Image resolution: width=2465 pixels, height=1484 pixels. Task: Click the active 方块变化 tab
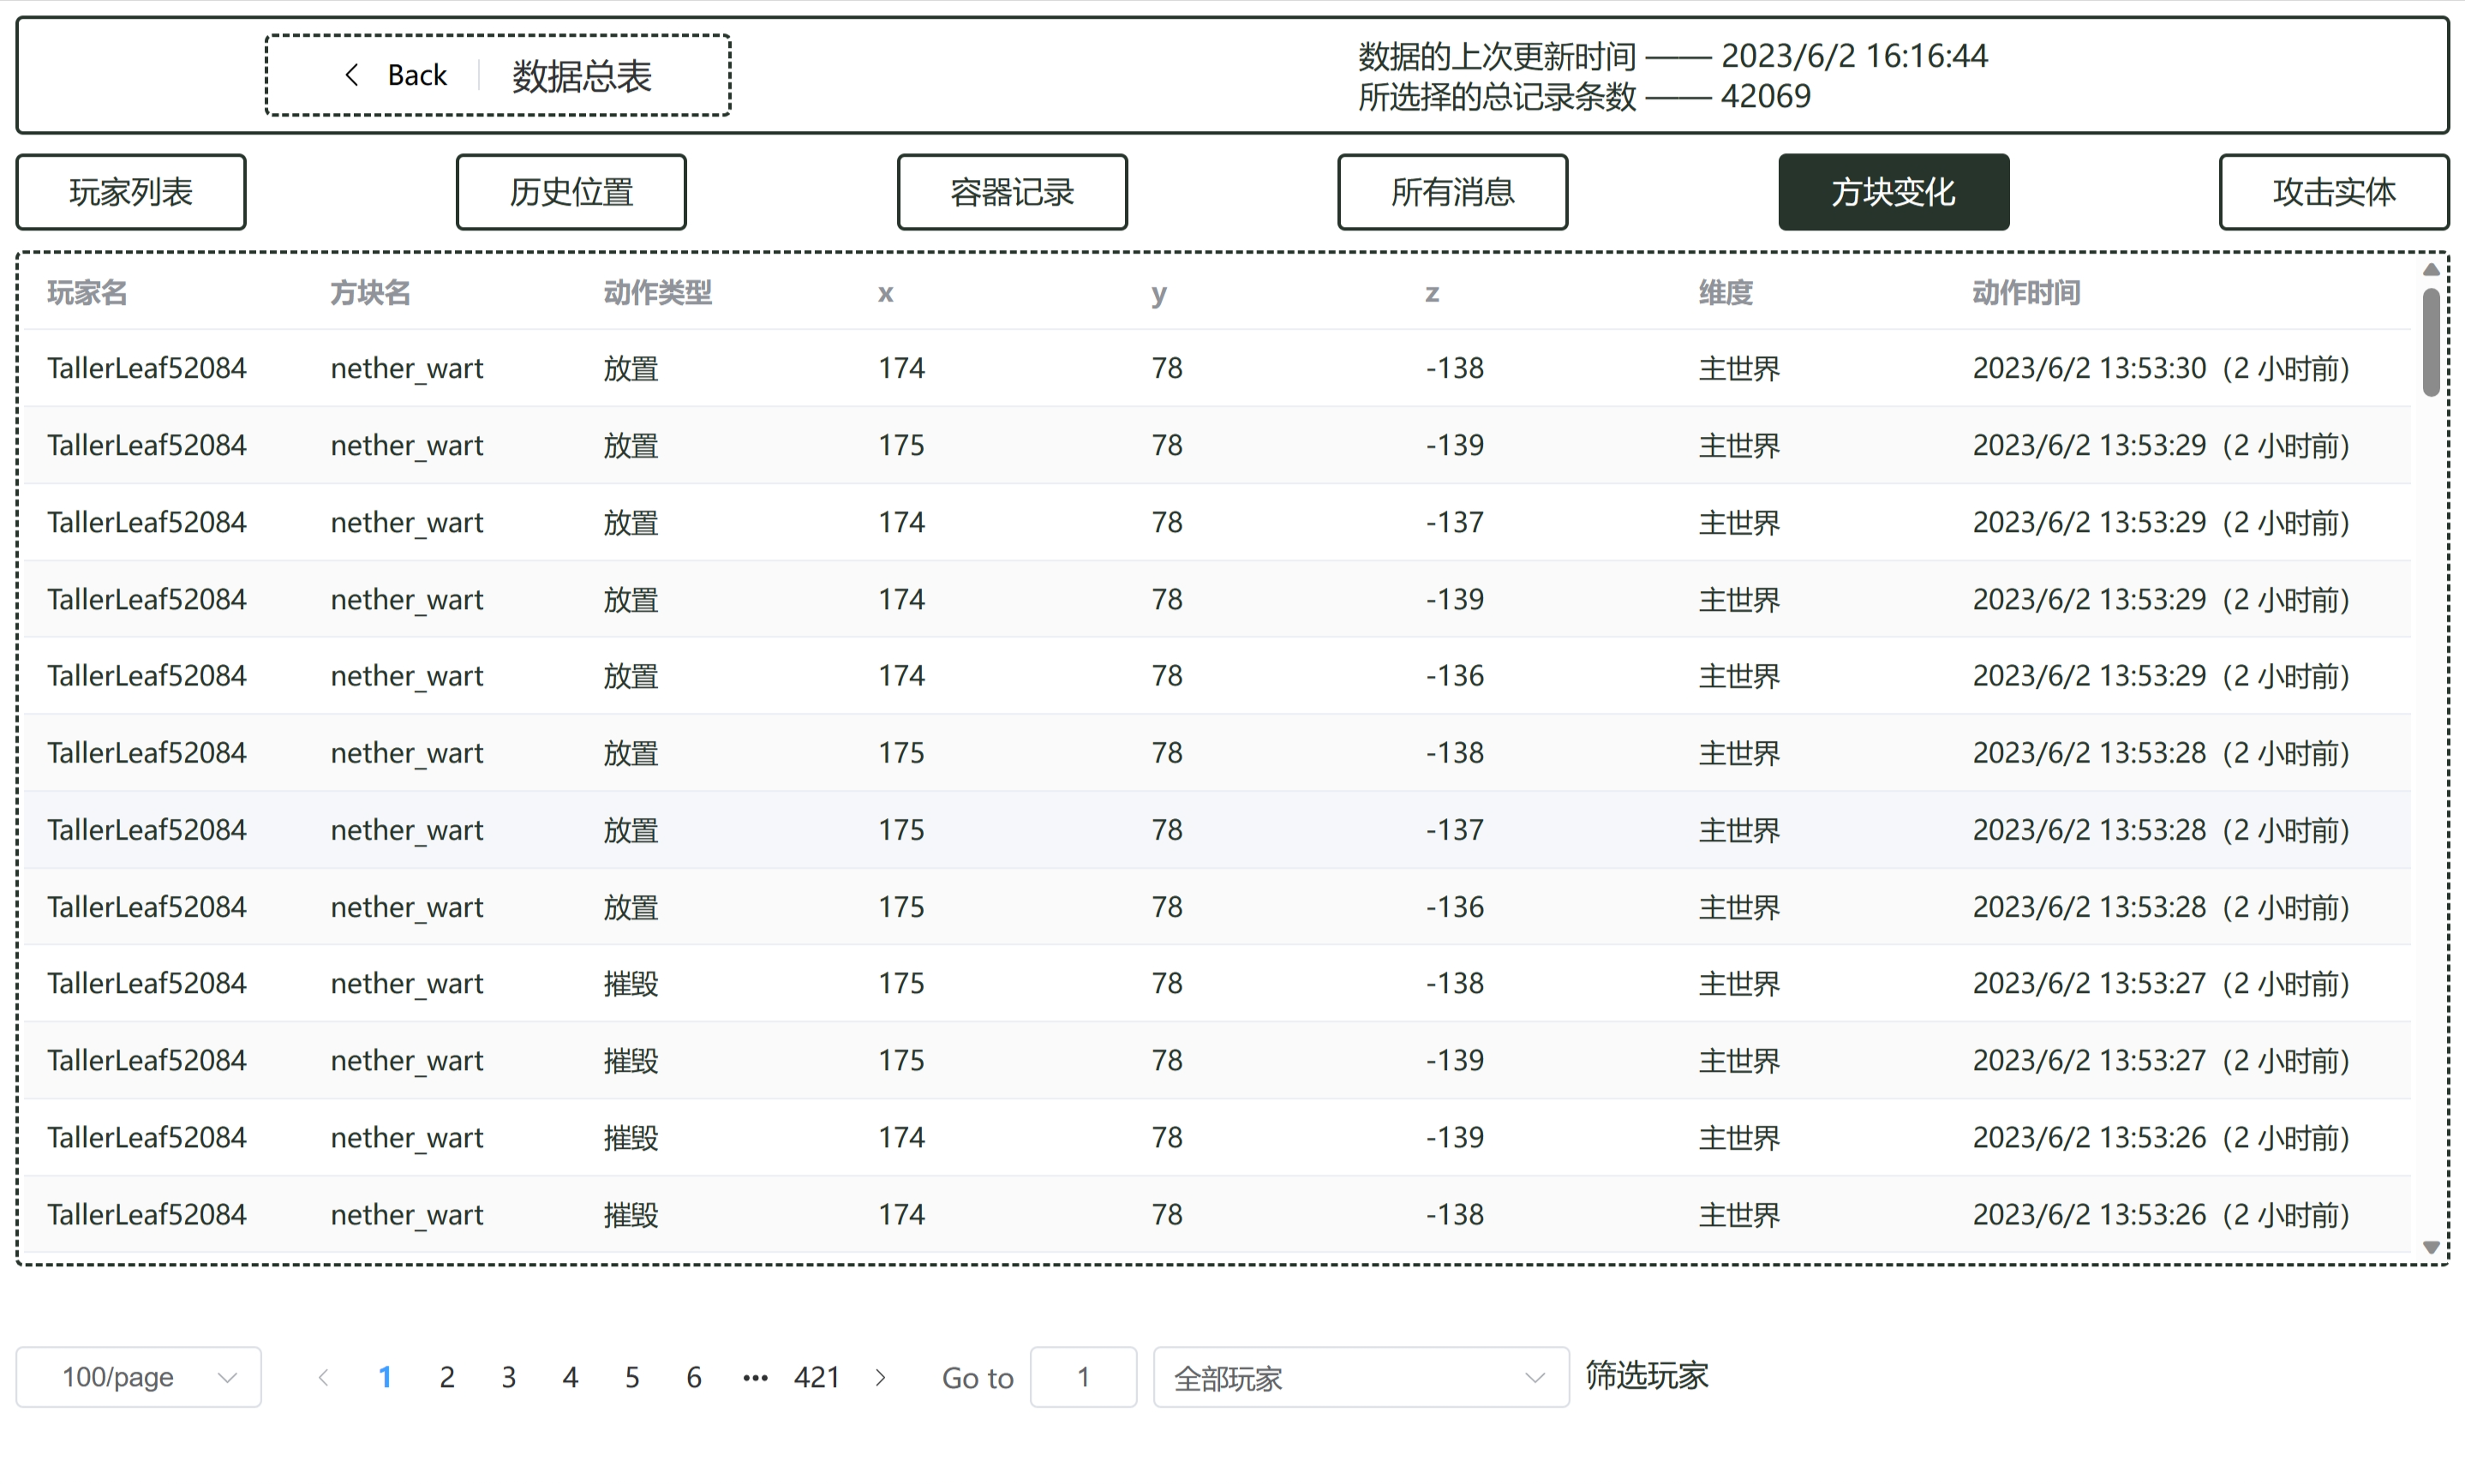pyautogui.click(x=1893, y=192)
